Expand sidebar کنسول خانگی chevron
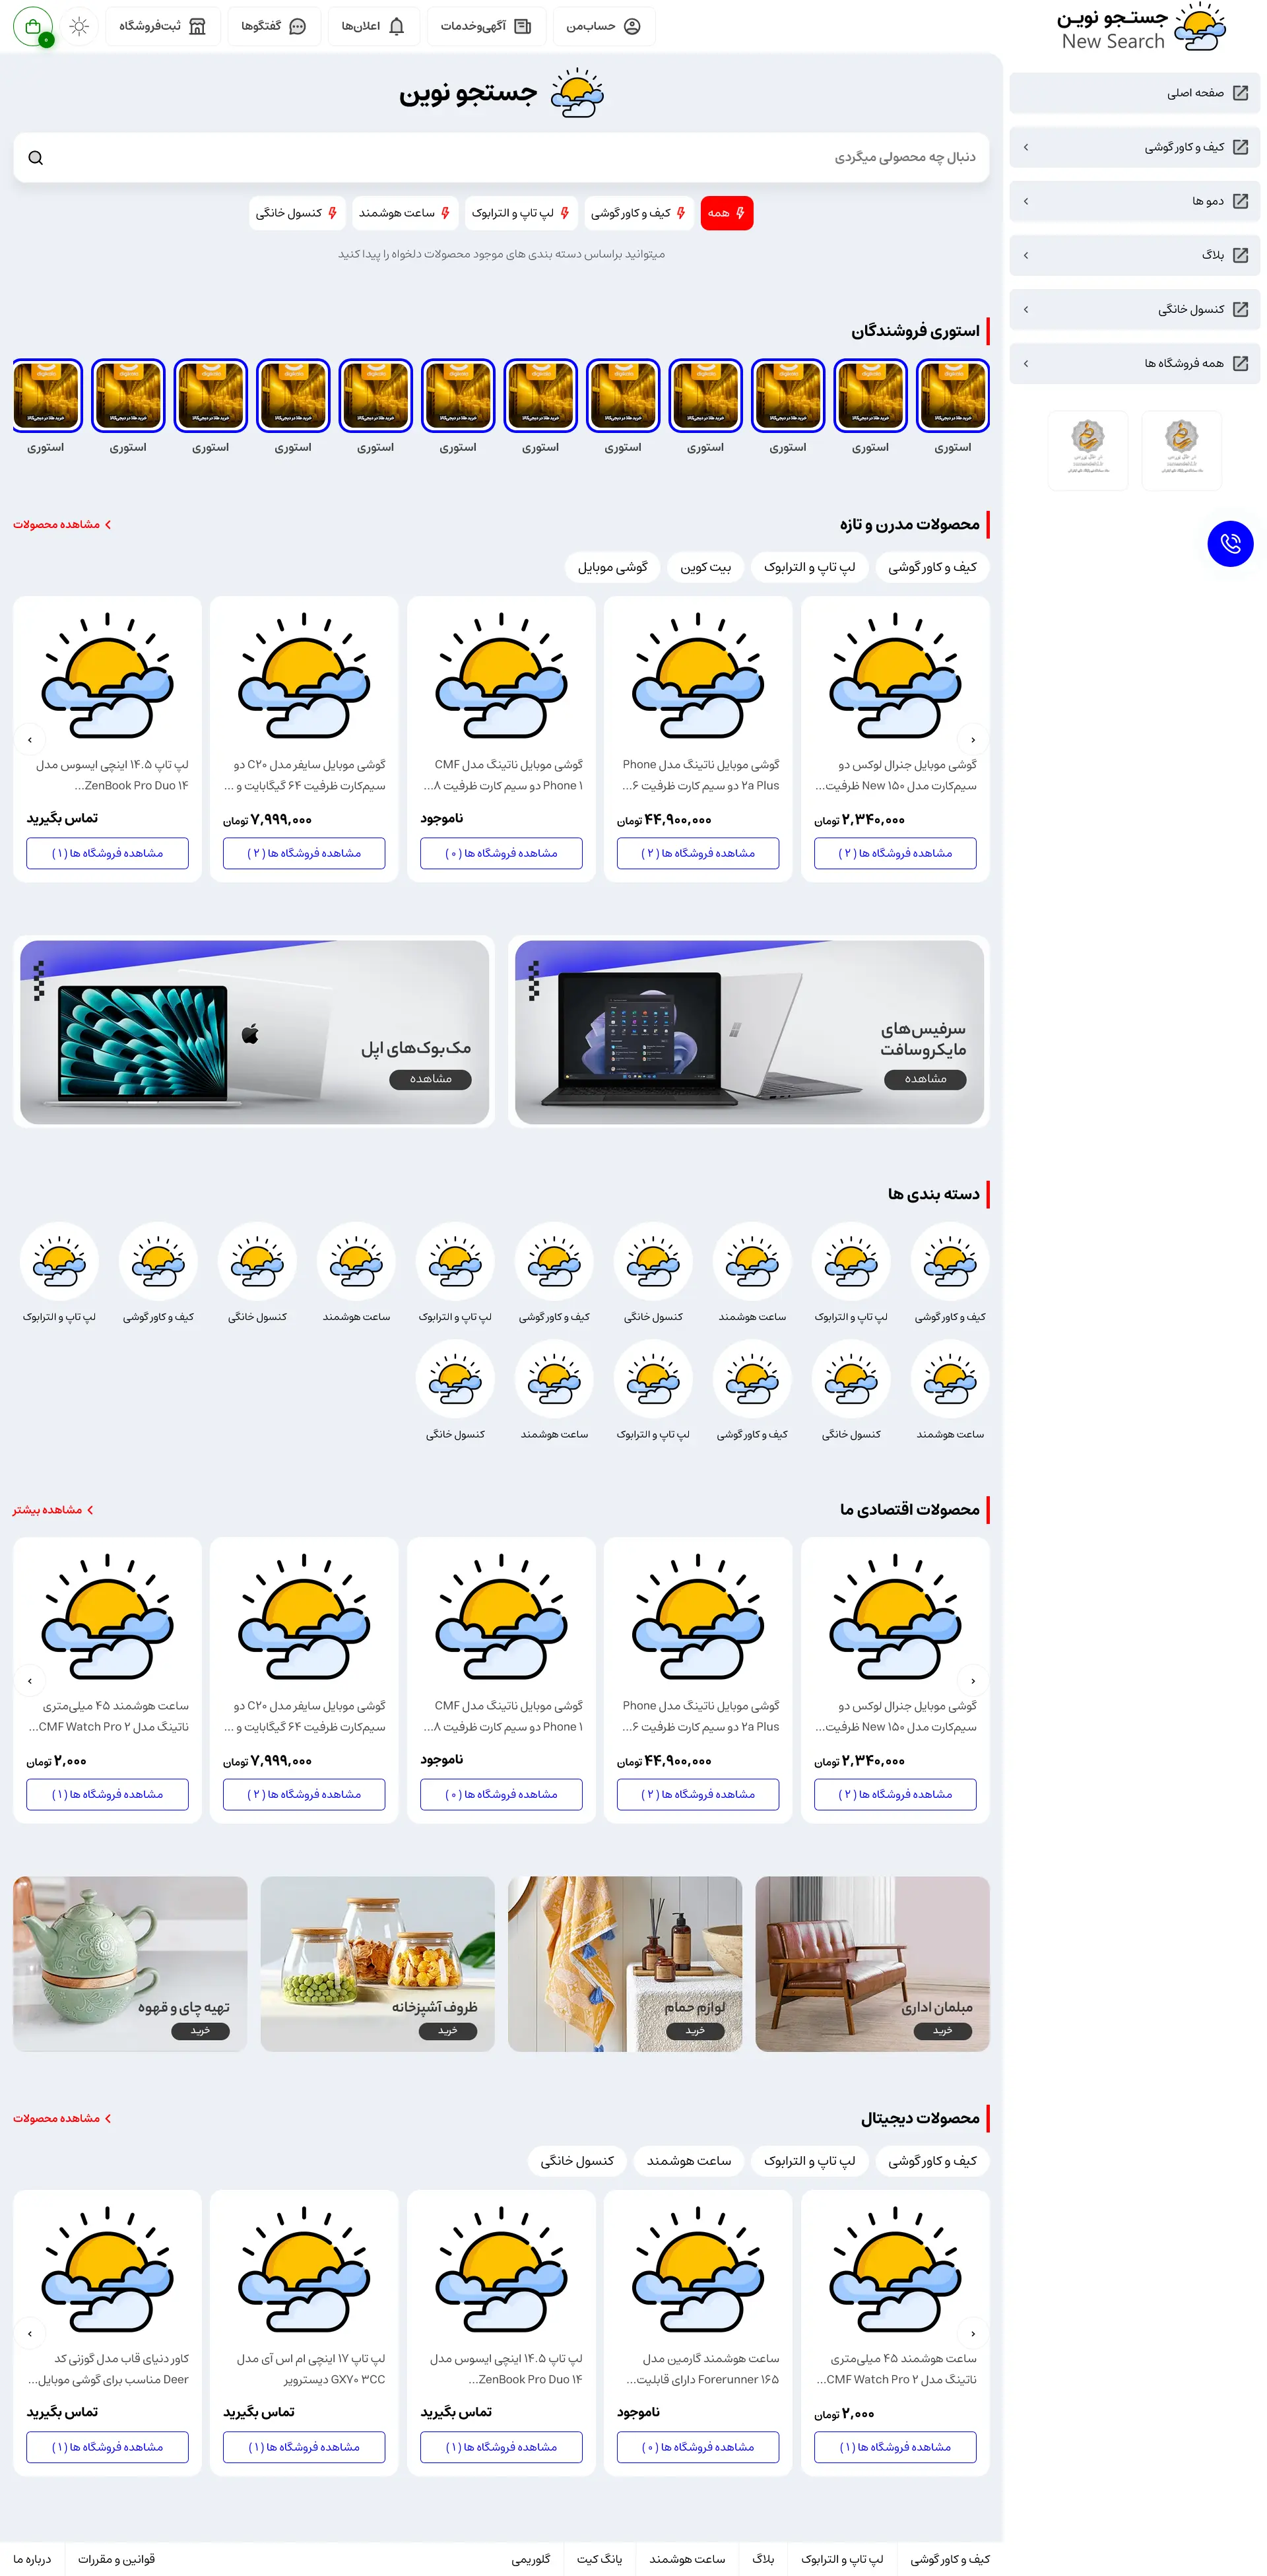 1026,309
